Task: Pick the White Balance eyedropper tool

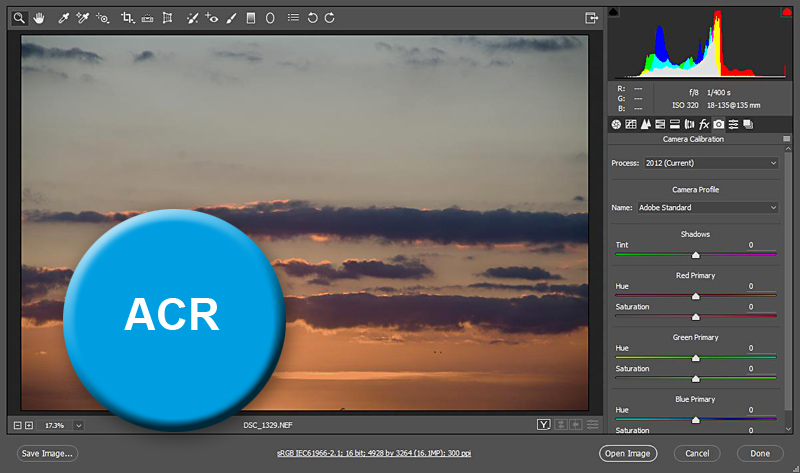Action: pos(64,18)
